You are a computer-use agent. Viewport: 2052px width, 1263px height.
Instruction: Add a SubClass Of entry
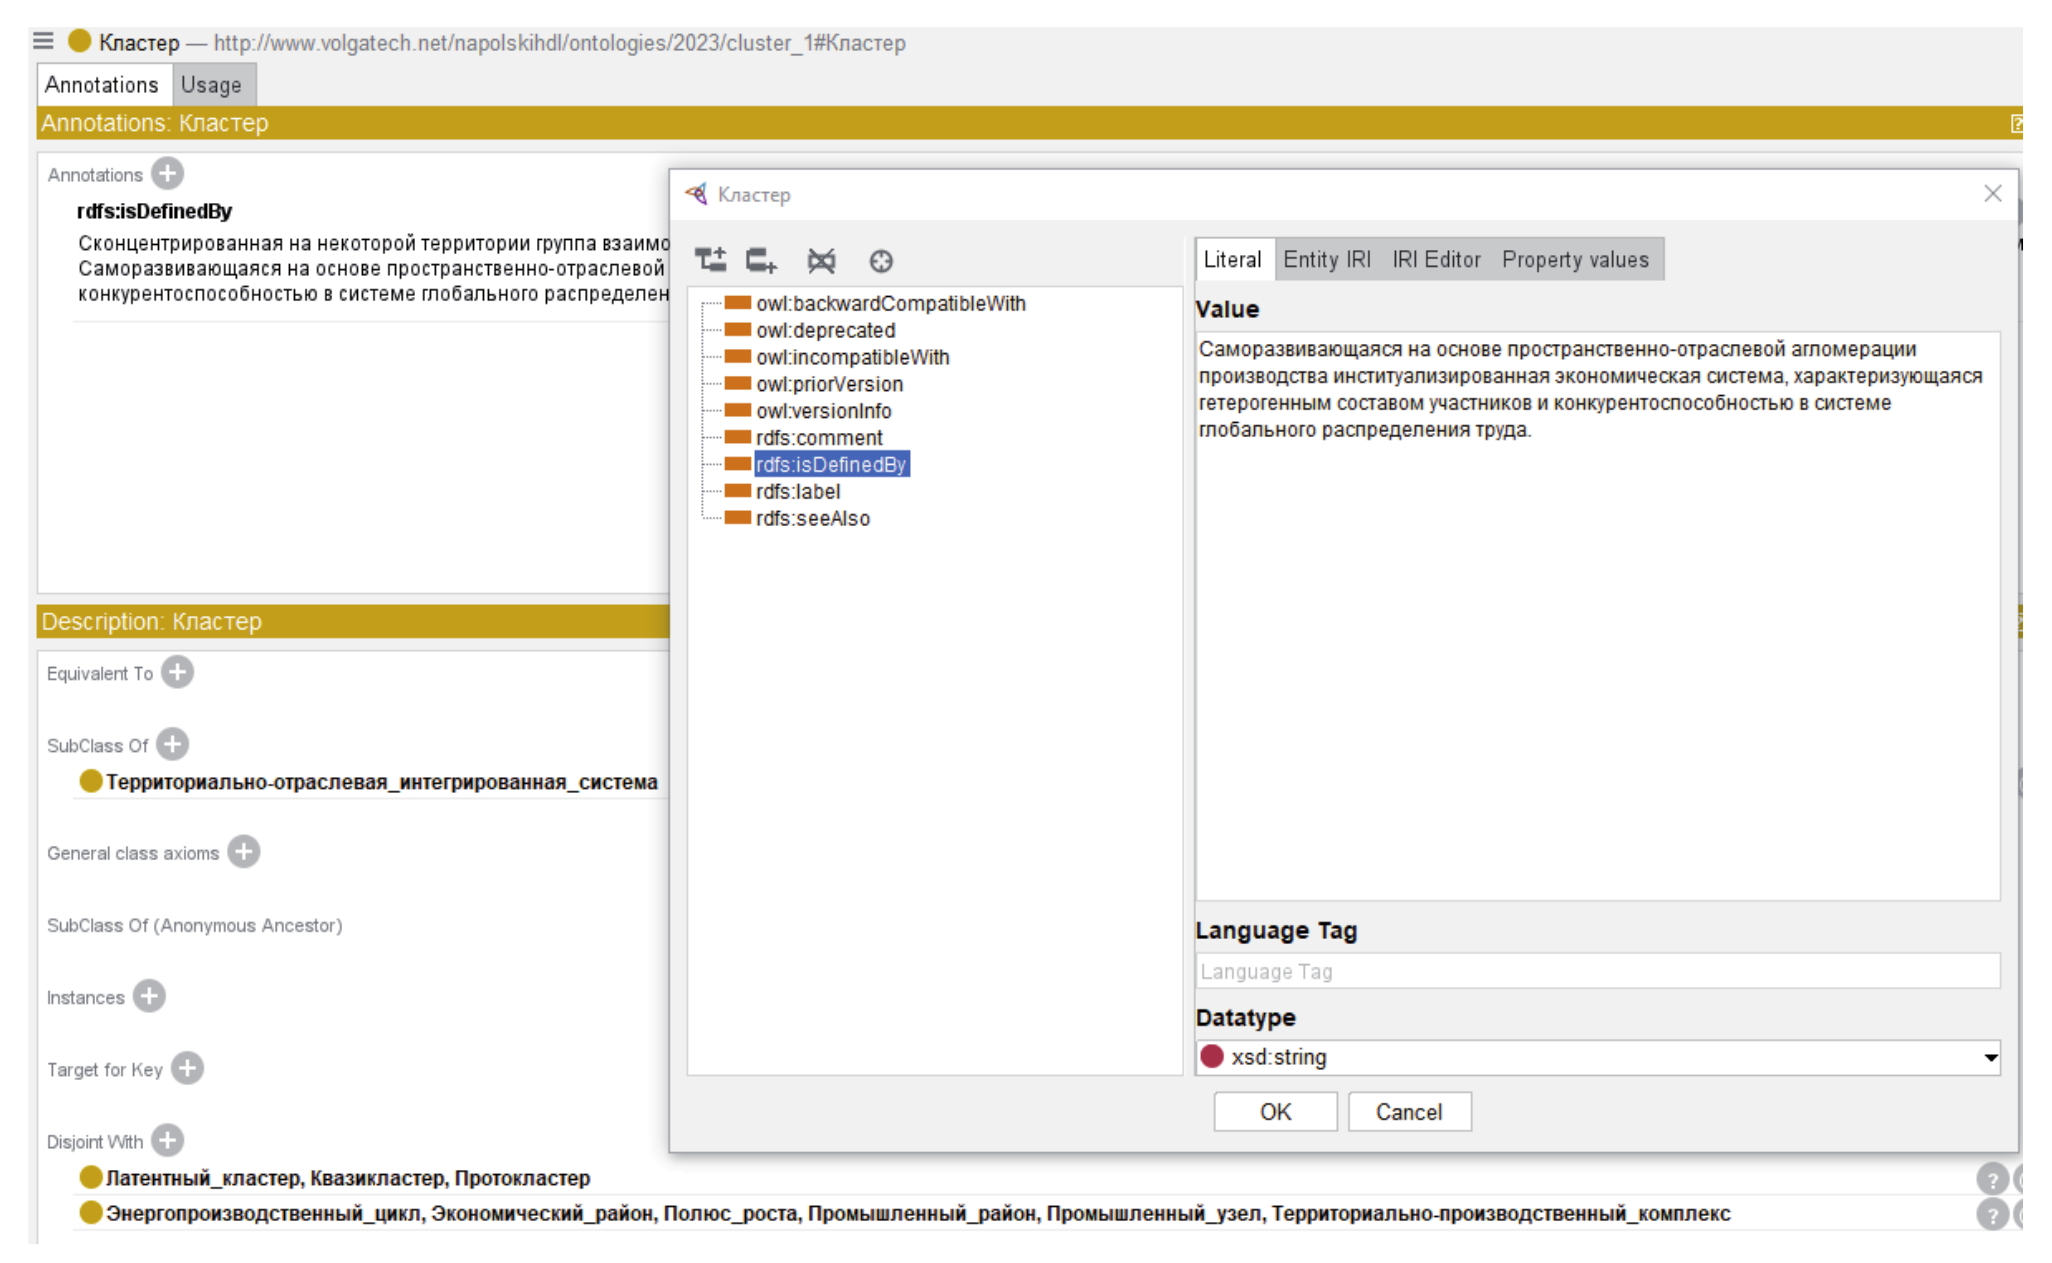172,744
